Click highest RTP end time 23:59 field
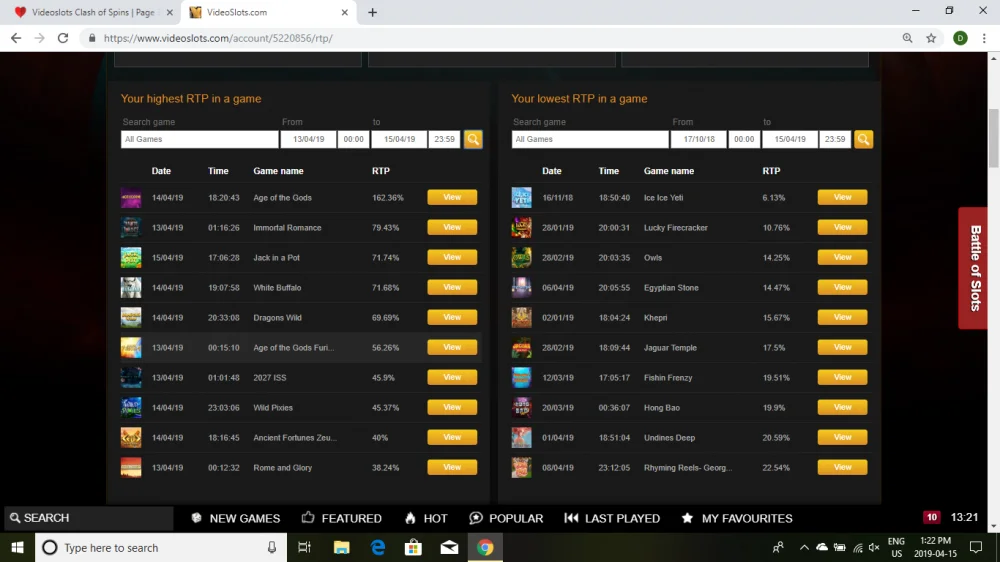Image resolution: width=1000 pixels, height=562 pixels. [x=445, y=139]
